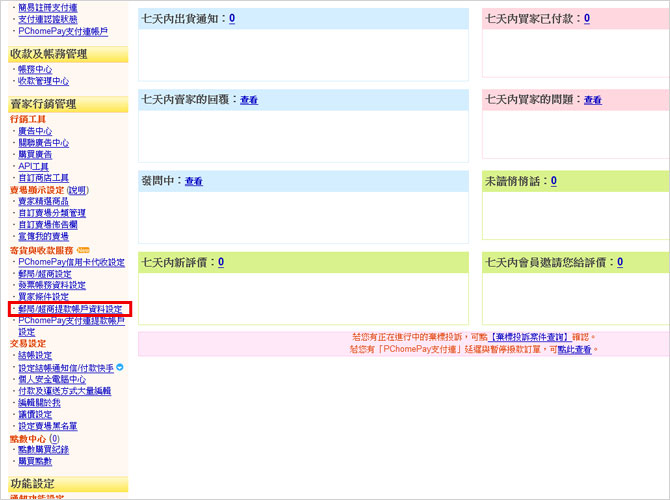This screenshot has height=500, width=670.
Task: Go to 帳務中心
Action: point(35,69)
